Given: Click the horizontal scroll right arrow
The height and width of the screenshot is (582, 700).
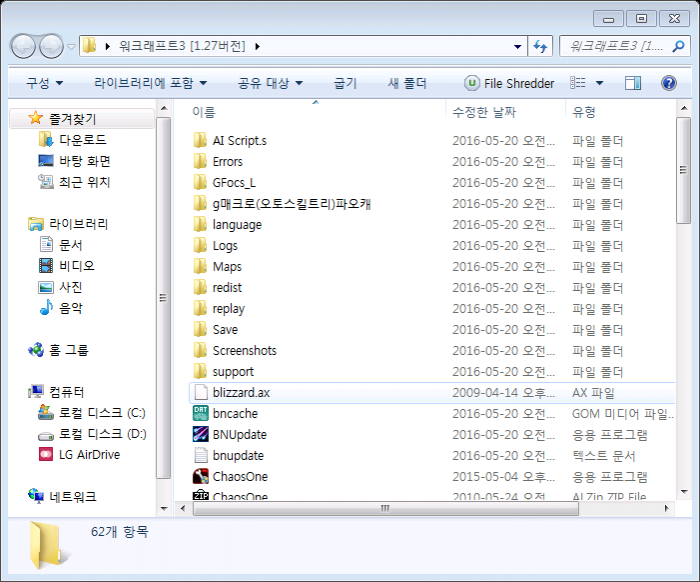Looking at the screenshot, I should (x=667, y=508).
